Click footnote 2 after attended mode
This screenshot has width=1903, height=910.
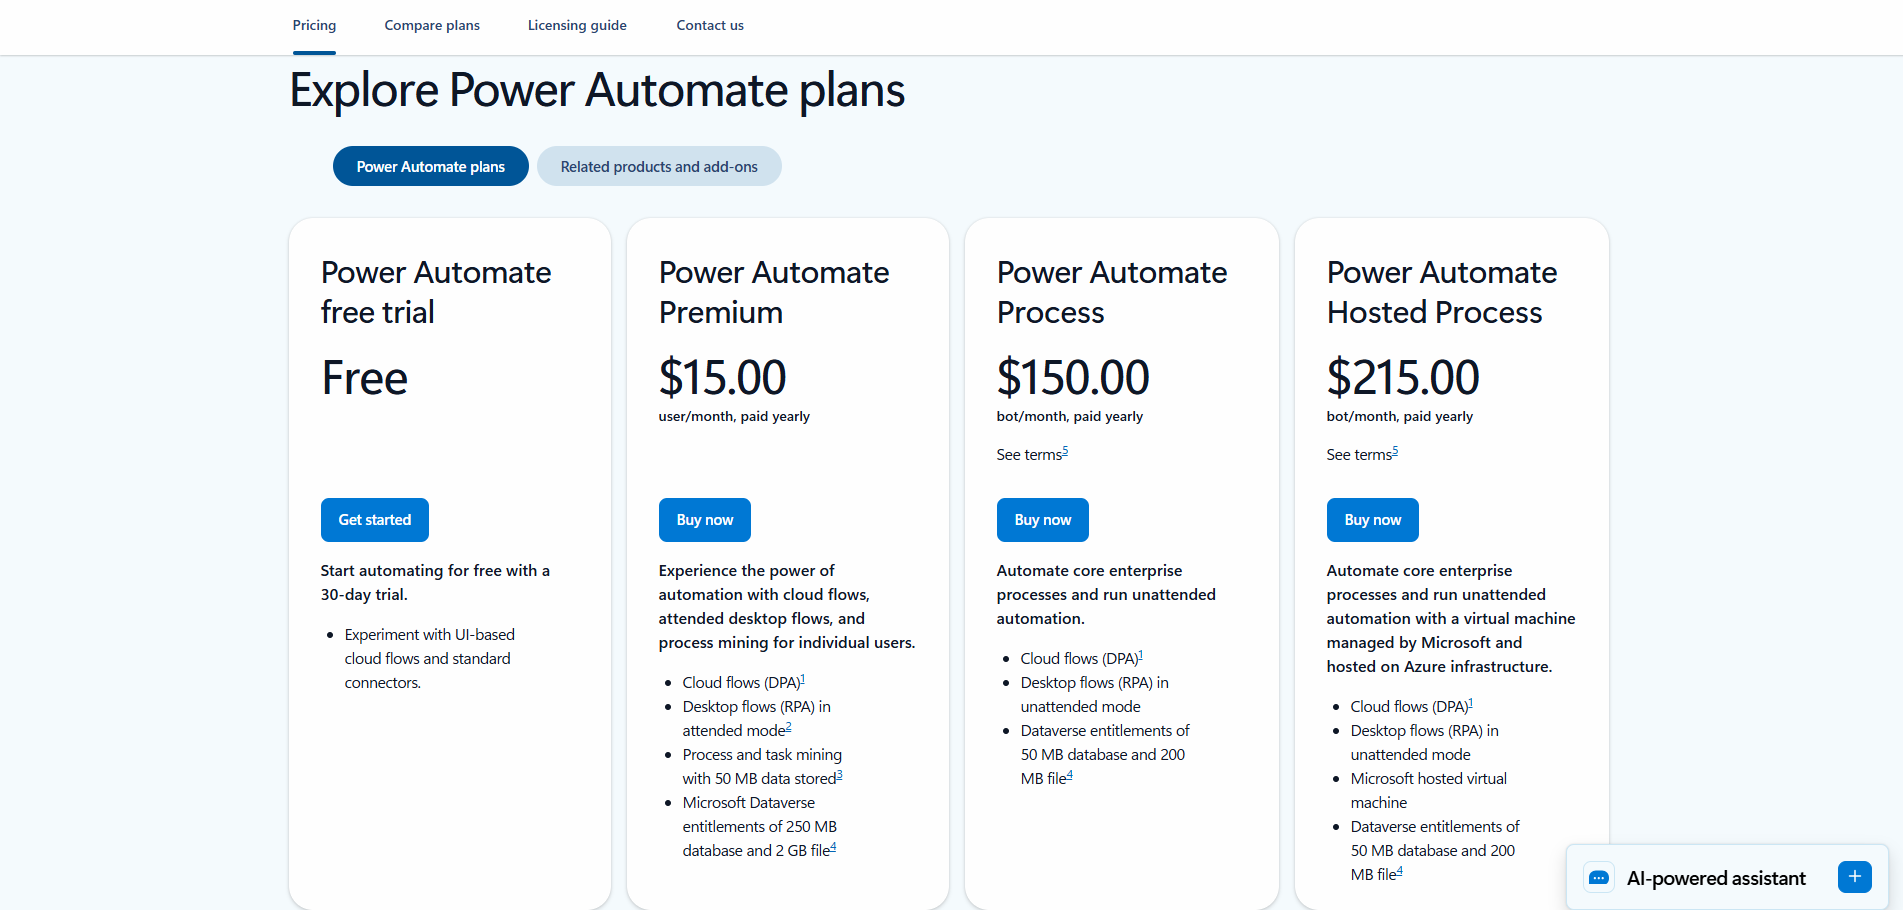click(788, 726)
